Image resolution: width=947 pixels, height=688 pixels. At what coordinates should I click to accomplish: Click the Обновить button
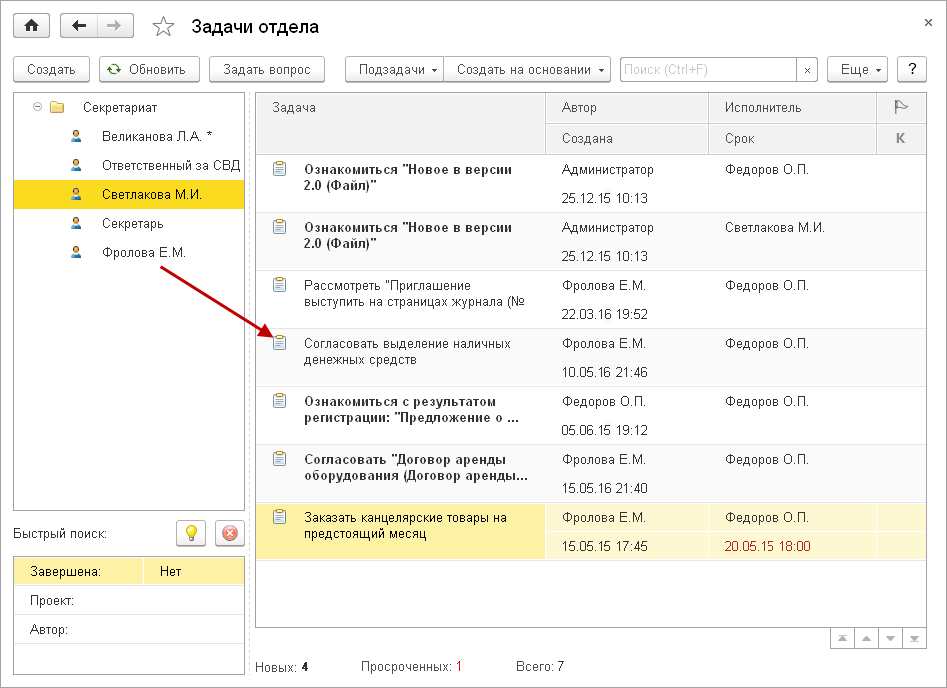(150, 69)
